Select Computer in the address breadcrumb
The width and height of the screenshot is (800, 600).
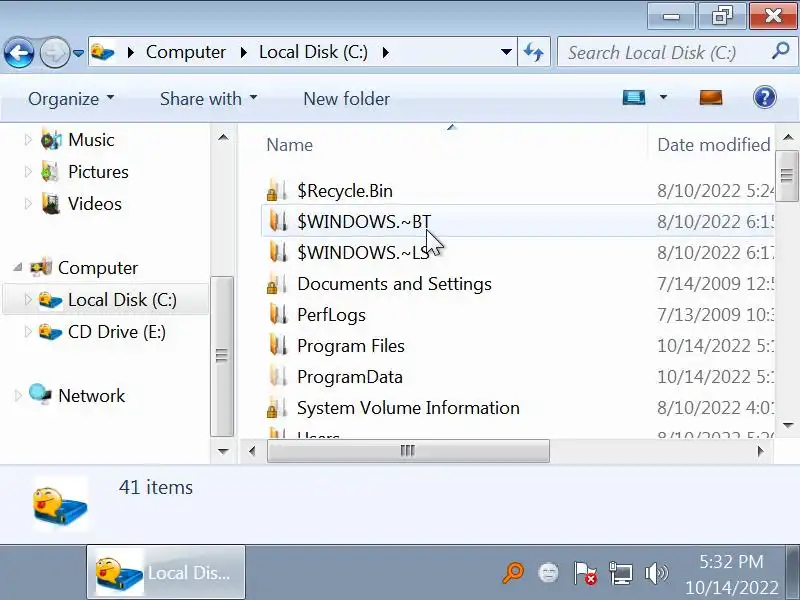pyautogui.click(x=186, y=52)
